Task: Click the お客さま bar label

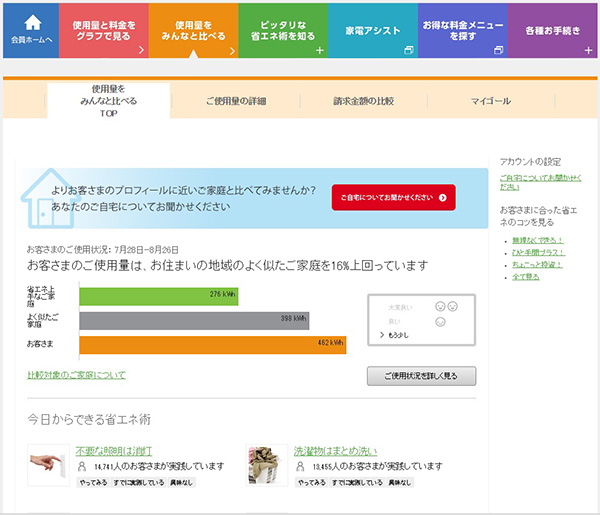Action: [x=40, y=344]
